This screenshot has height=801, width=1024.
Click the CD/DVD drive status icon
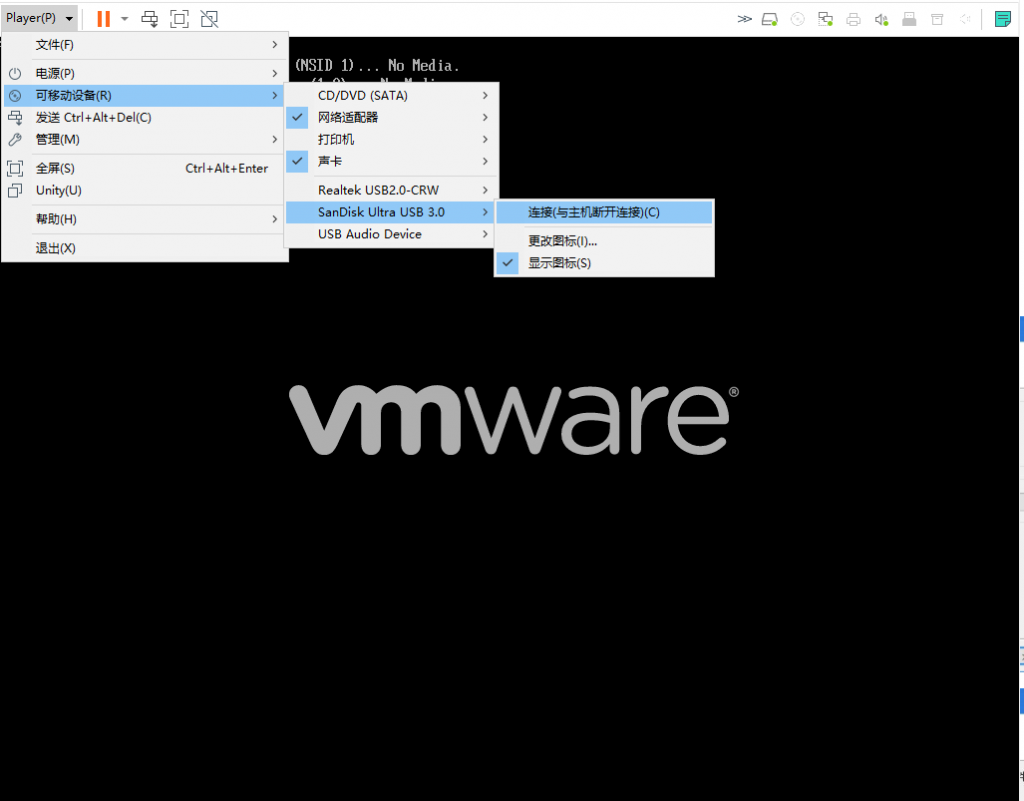(x=797, y=20)
